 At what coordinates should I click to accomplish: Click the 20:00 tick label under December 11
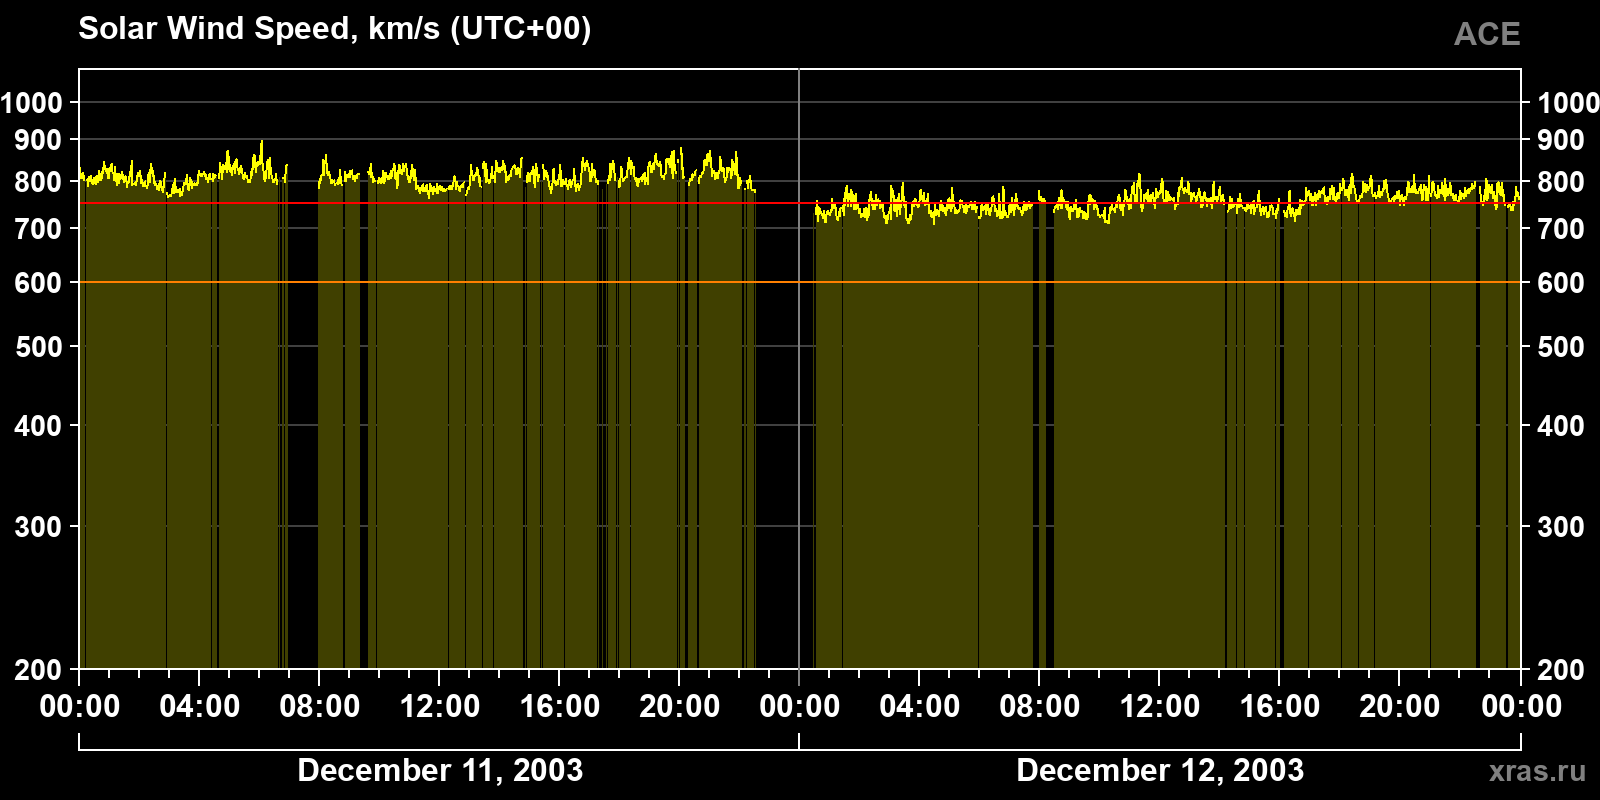click(680, 707)
